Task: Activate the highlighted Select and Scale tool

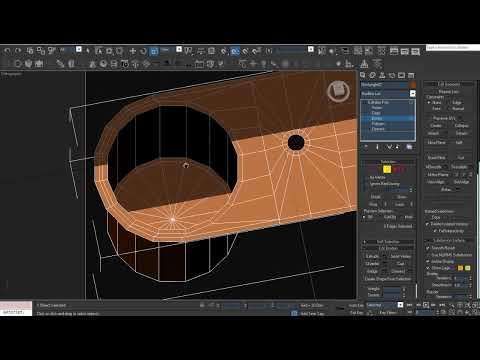Action: [x=154, y=51]
